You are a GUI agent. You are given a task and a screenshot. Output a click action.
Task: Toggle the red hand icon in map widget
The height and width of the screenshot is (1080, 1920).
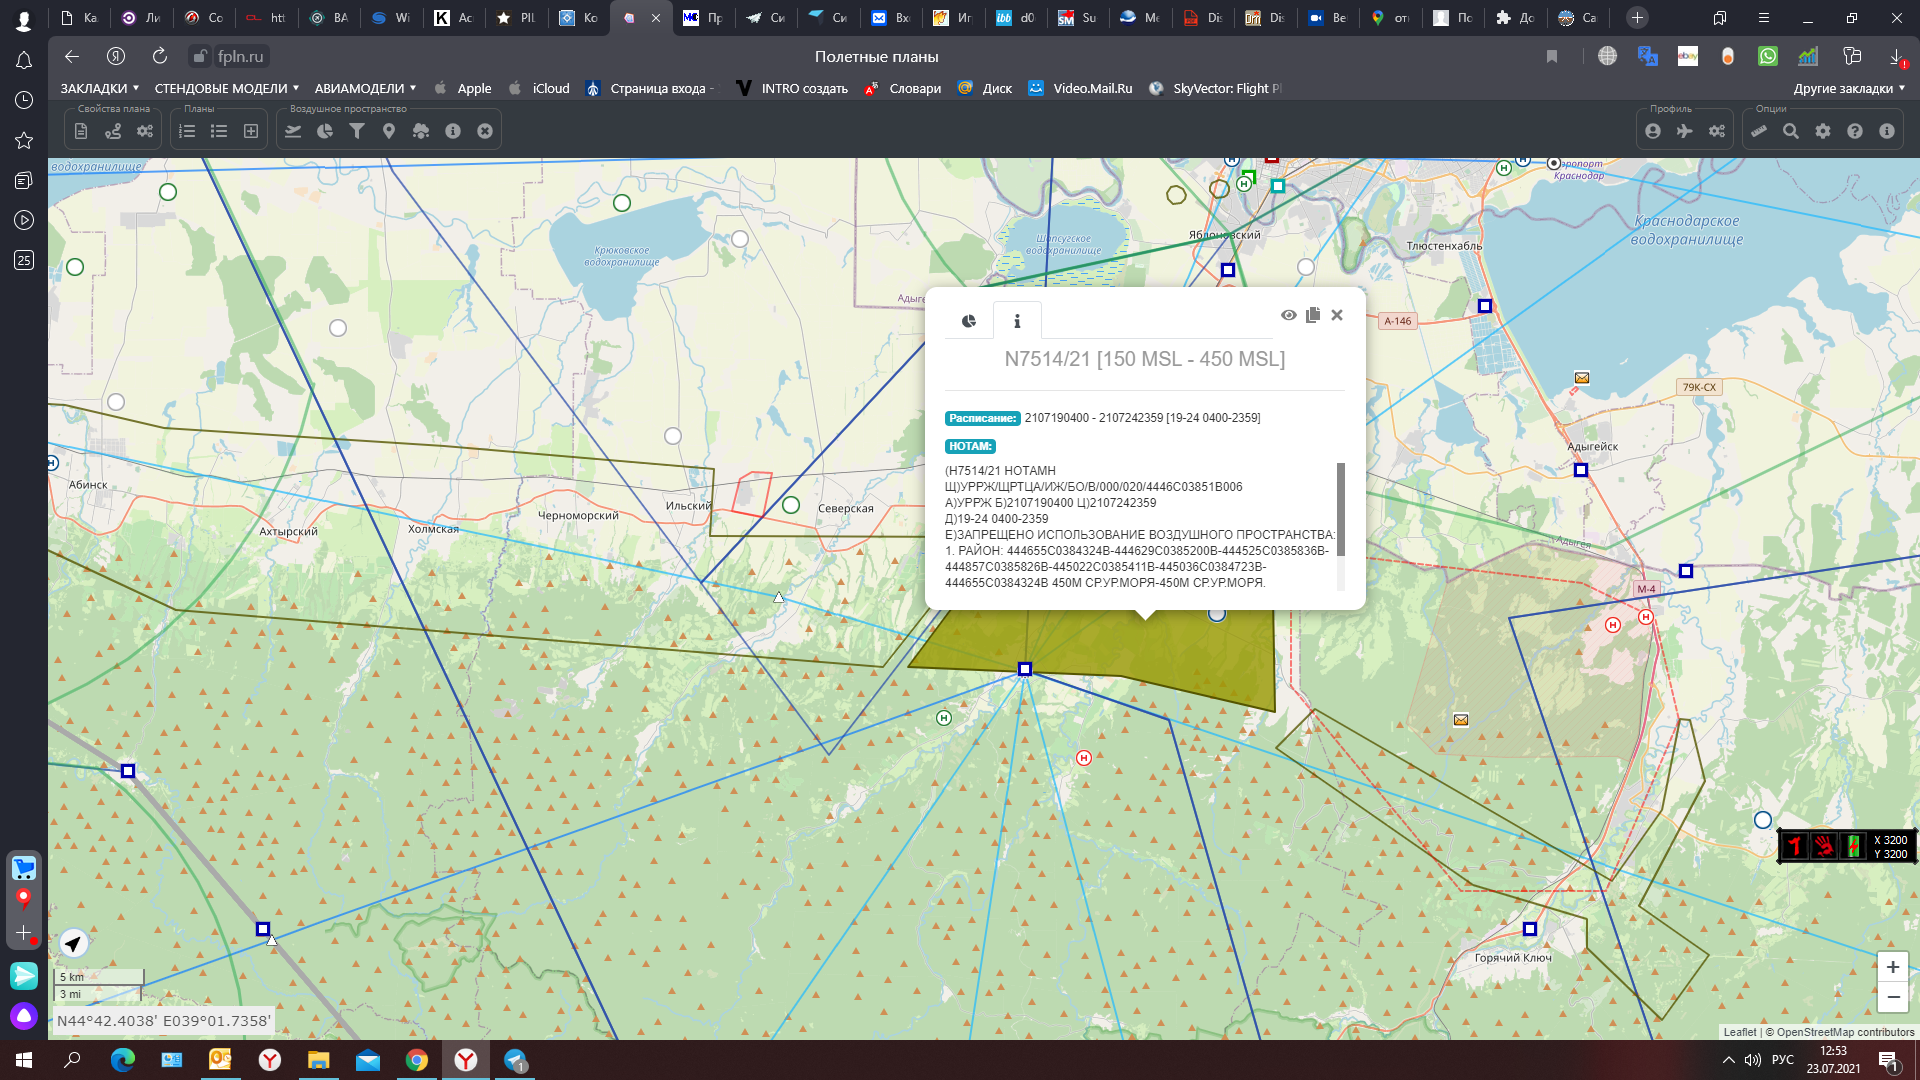1824,846
